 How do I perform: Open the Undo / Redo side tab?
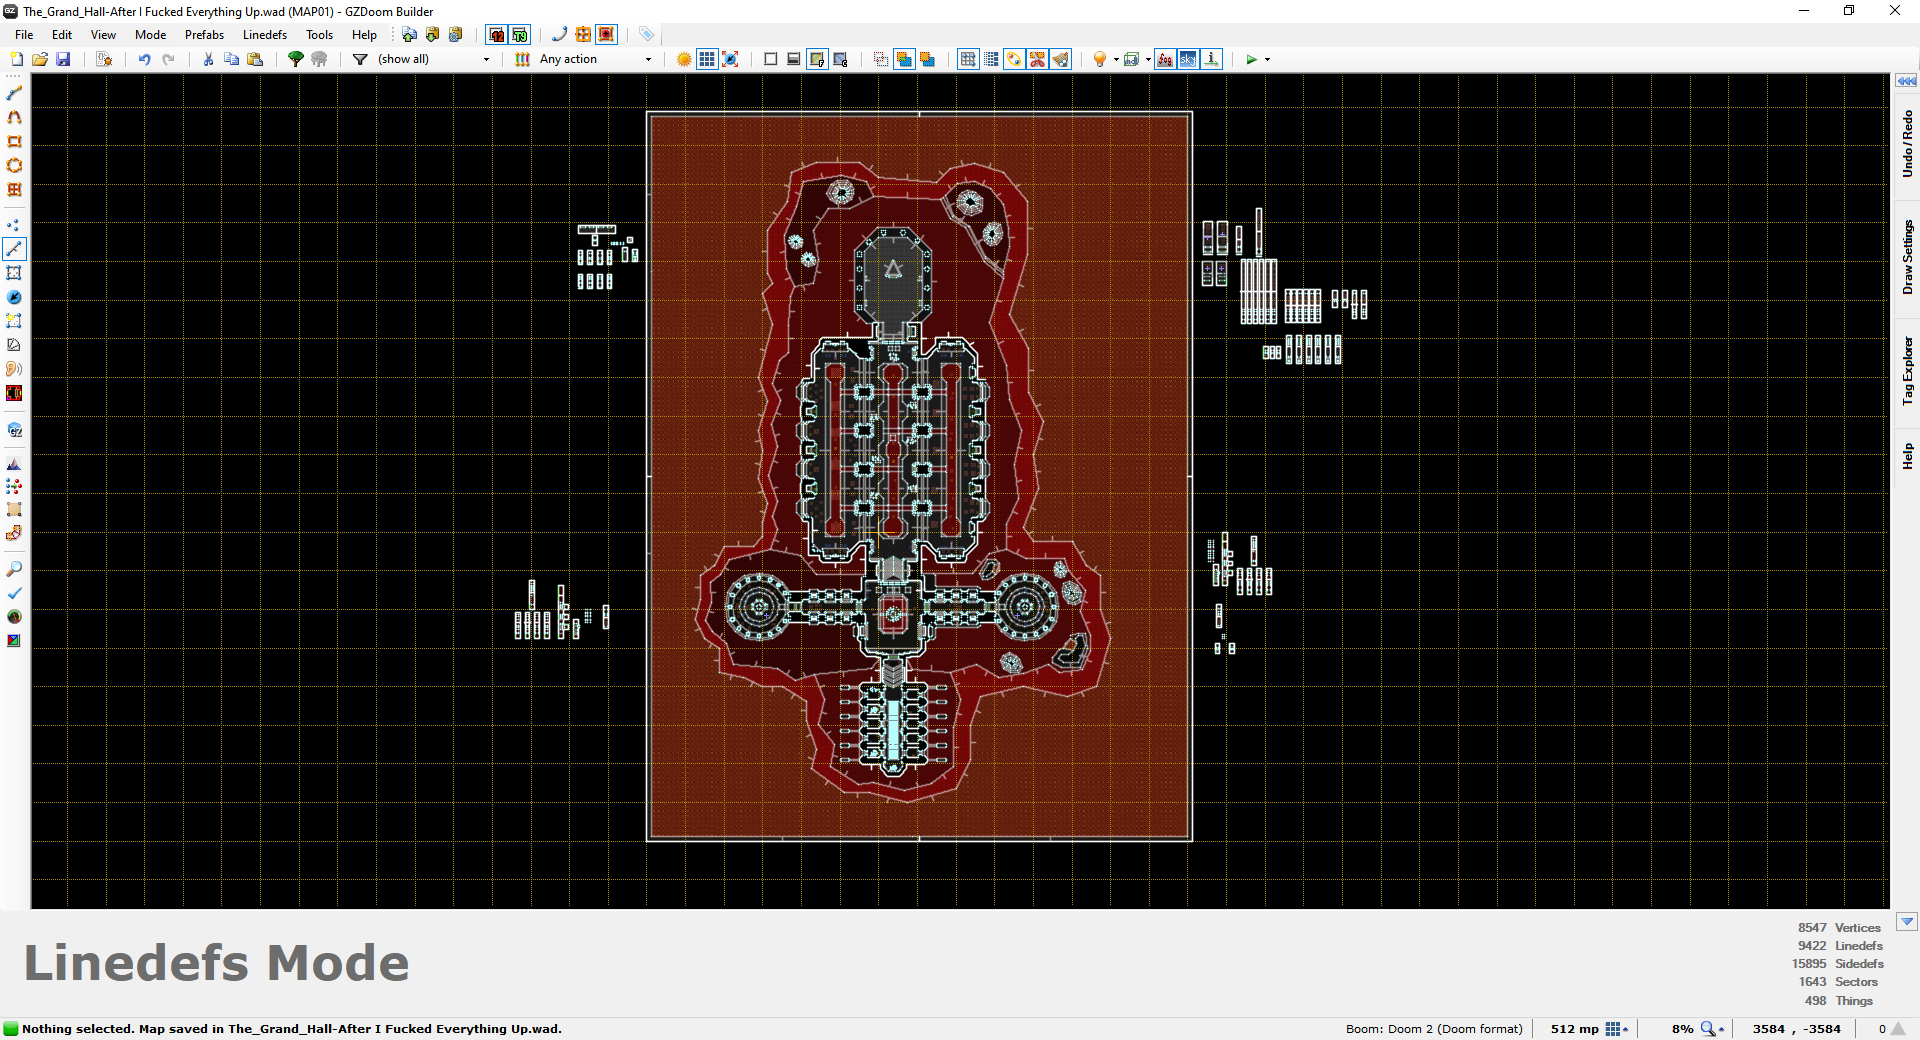1907,144
